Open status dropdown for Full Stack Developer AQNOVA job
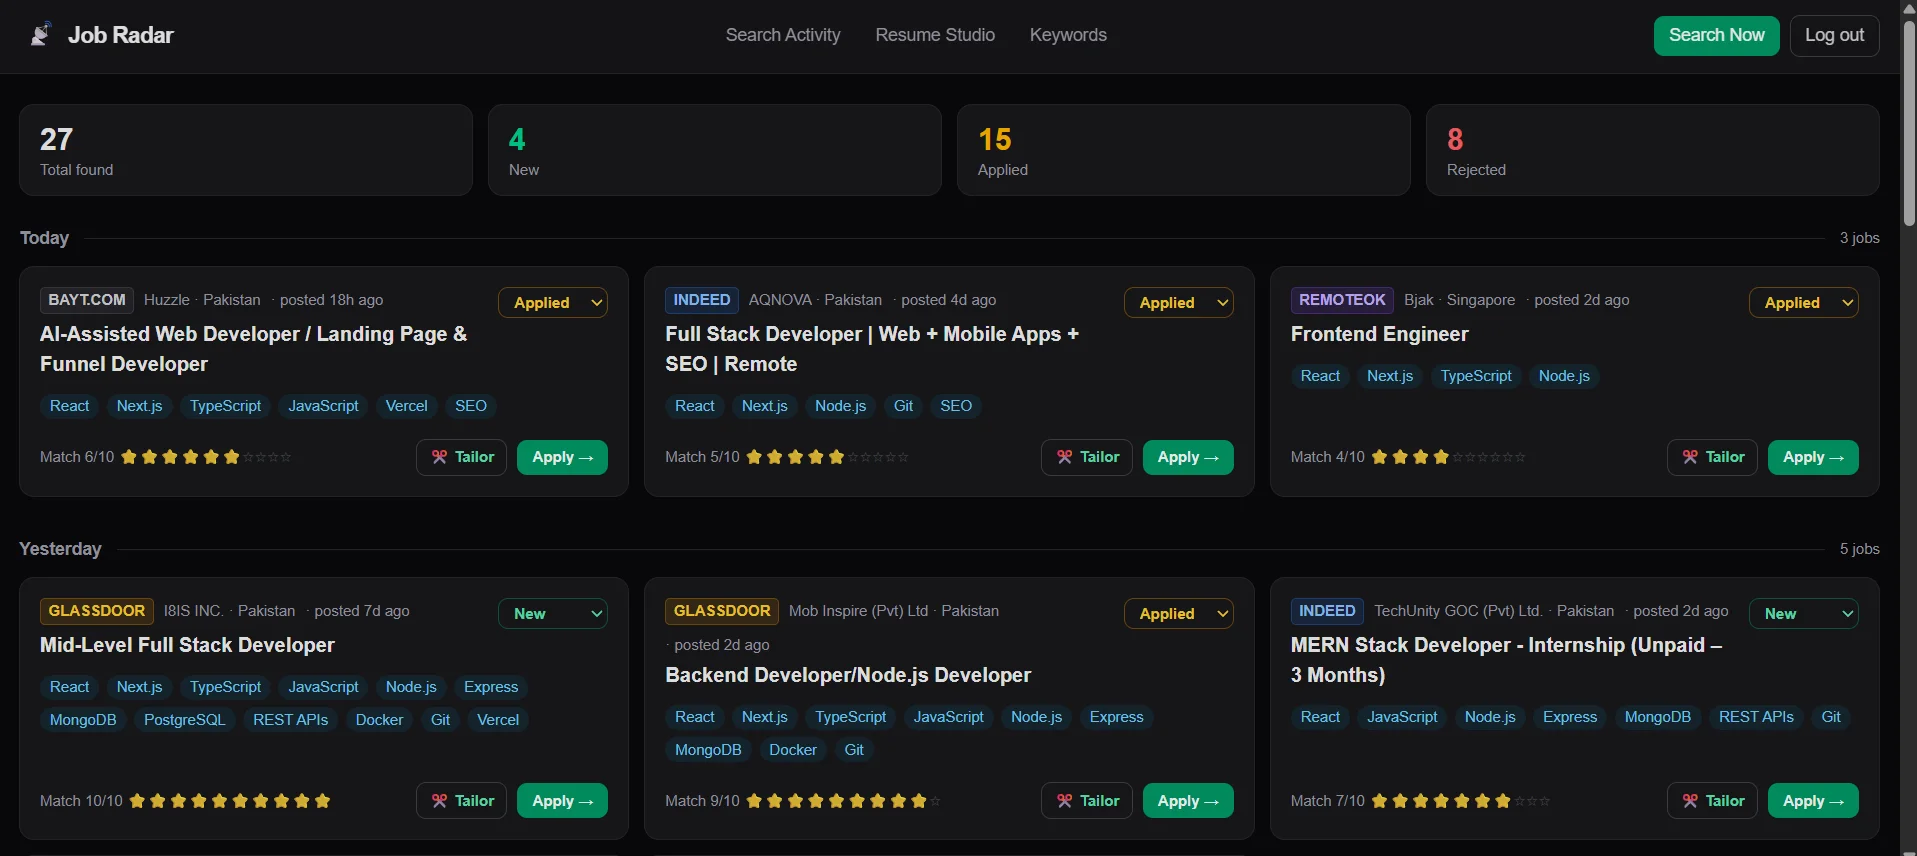The height and width of the screenshot is (856, 1917). 1178,303
